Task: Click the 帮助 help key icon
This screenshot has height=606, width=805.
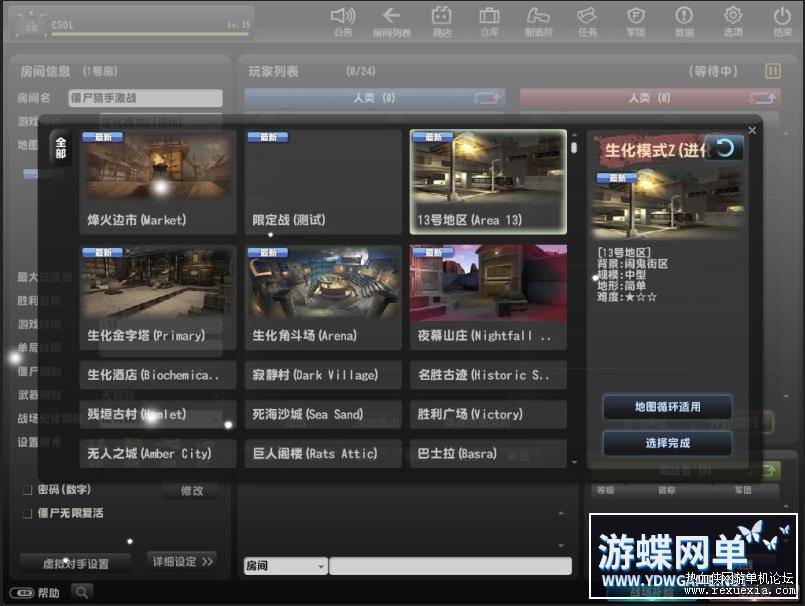Action: click(x=22, y=593)
